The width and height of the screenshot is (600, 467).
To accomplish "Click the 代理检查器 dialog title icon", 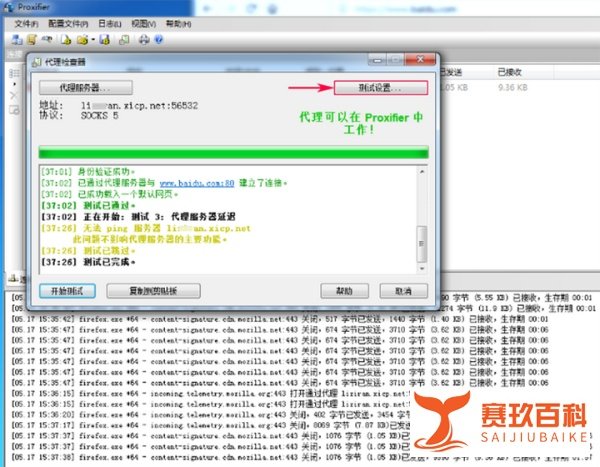I will click(x=37, y=62).
